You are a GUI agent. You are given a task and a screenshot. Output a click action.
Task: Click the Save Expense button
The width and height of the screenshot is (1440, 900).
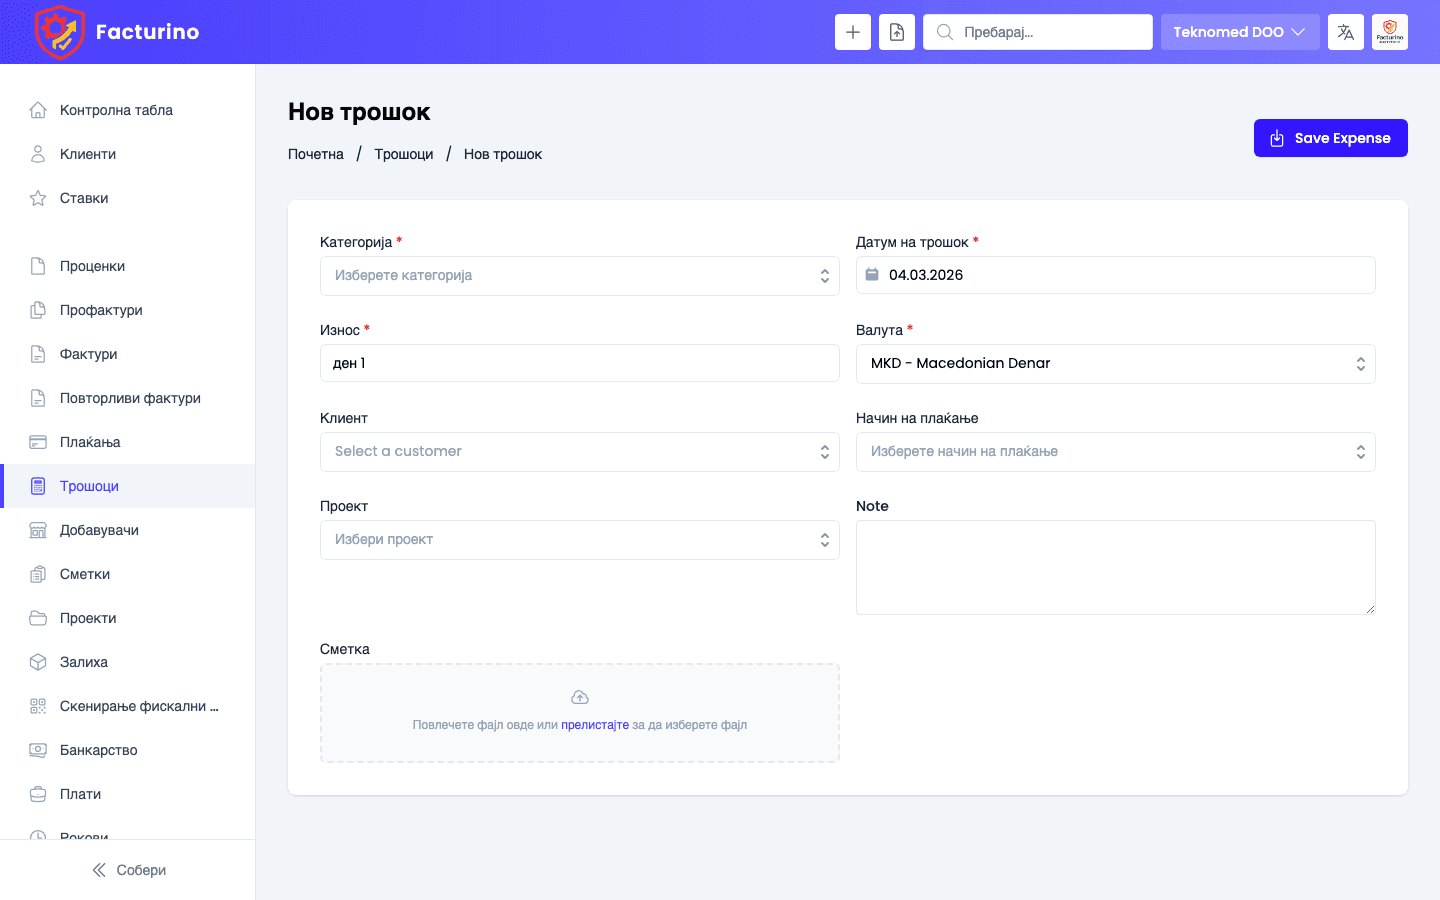[1330, 138]
